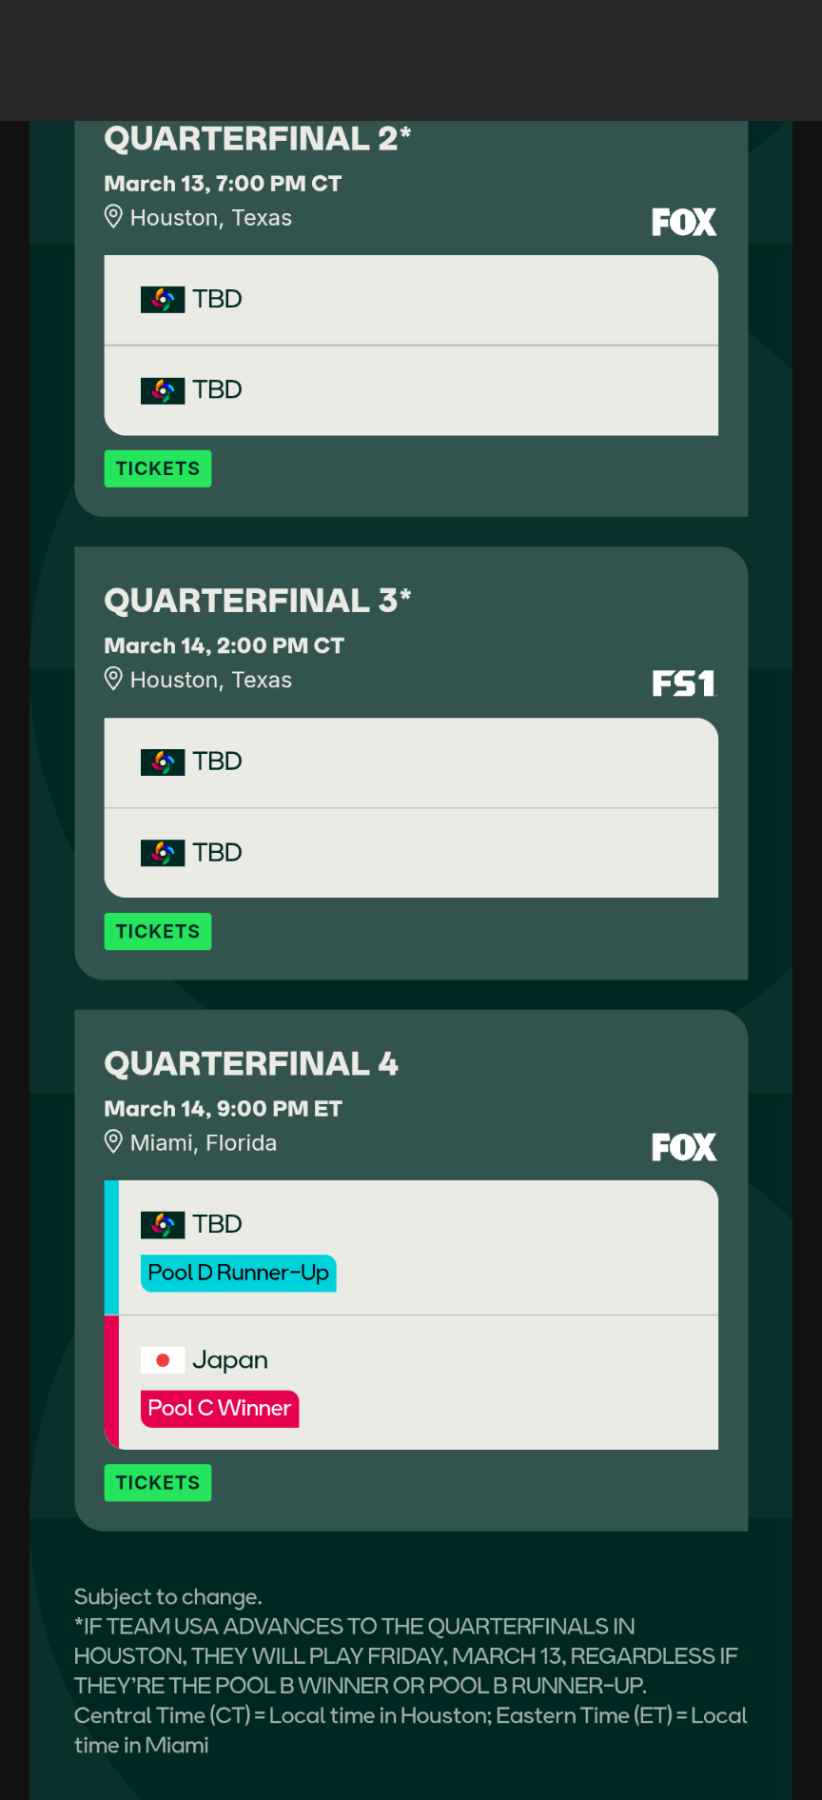Open Tickets for Quarterfinal 3
The width and height of the screenshot is (822, 1800).
[x=158, y=931]
